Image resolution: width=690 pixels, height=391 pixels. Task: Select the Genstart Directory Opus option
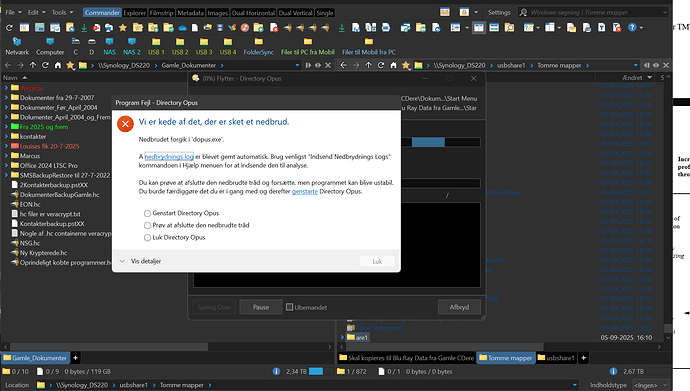[147, 213]
